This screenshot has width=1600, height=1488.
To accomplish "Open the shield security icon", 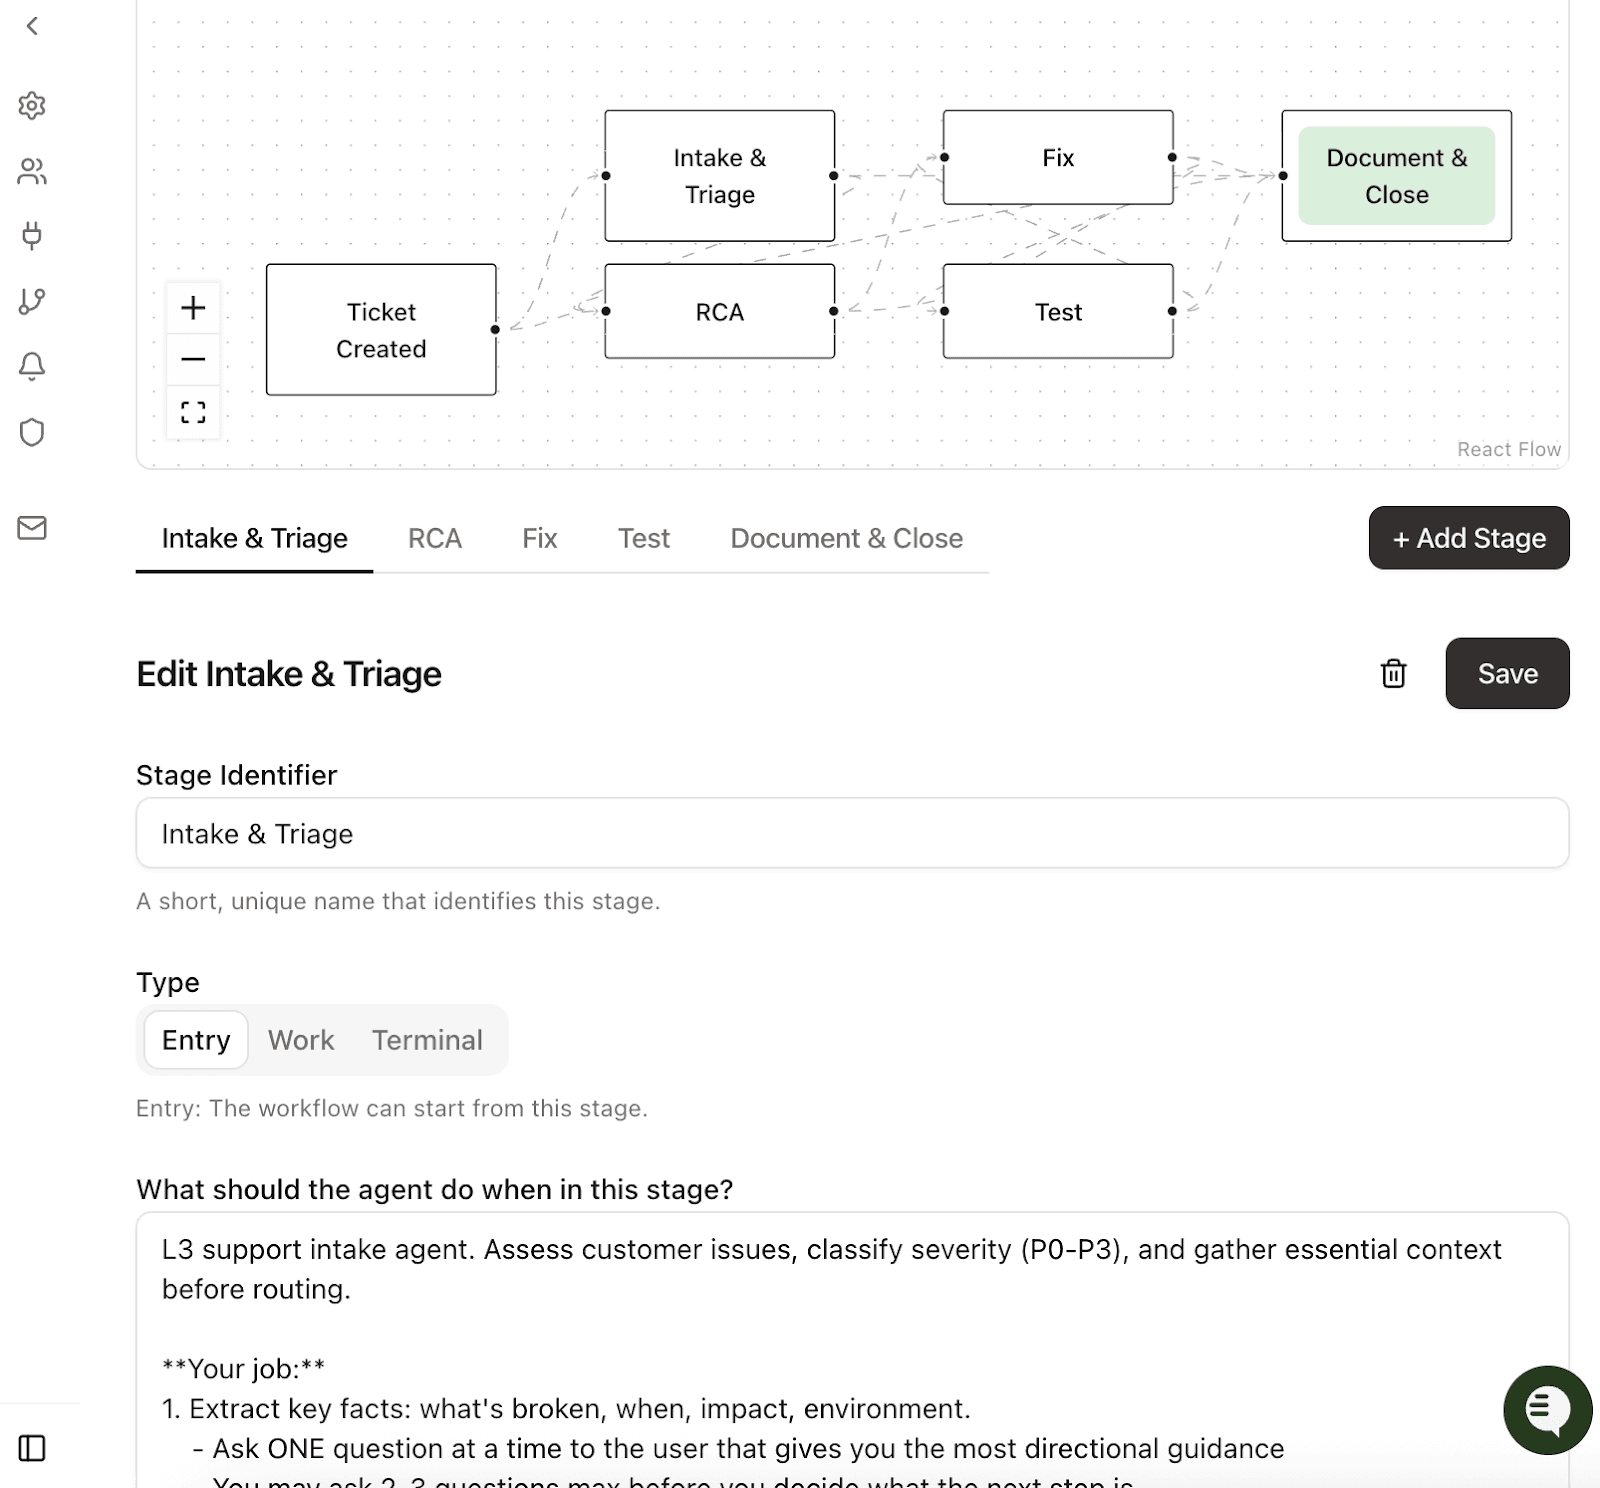I will coord(32,432).
